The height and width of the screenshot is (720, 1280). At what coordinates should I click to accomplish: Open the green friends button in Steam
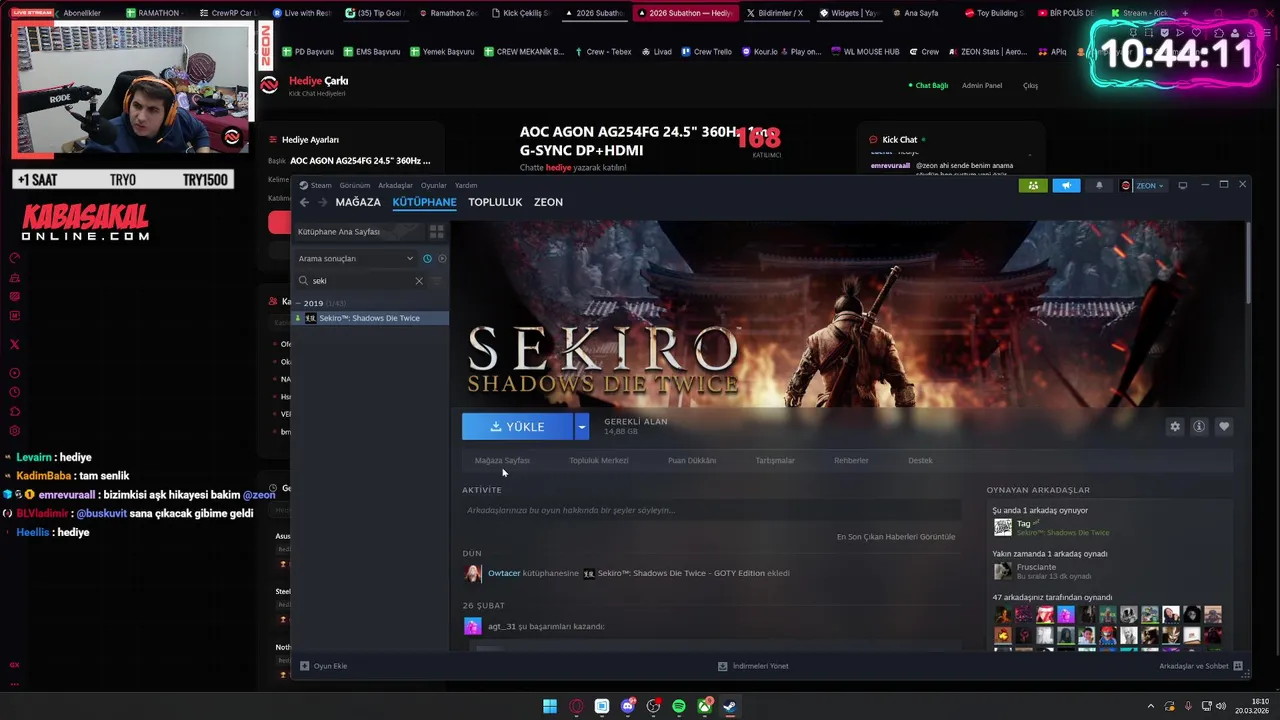1033,185
